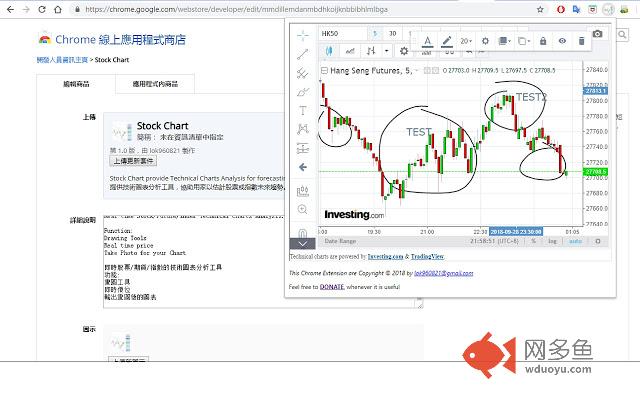Reload the browser page
This screenshot has width=640, height=400.
[42, 9]
